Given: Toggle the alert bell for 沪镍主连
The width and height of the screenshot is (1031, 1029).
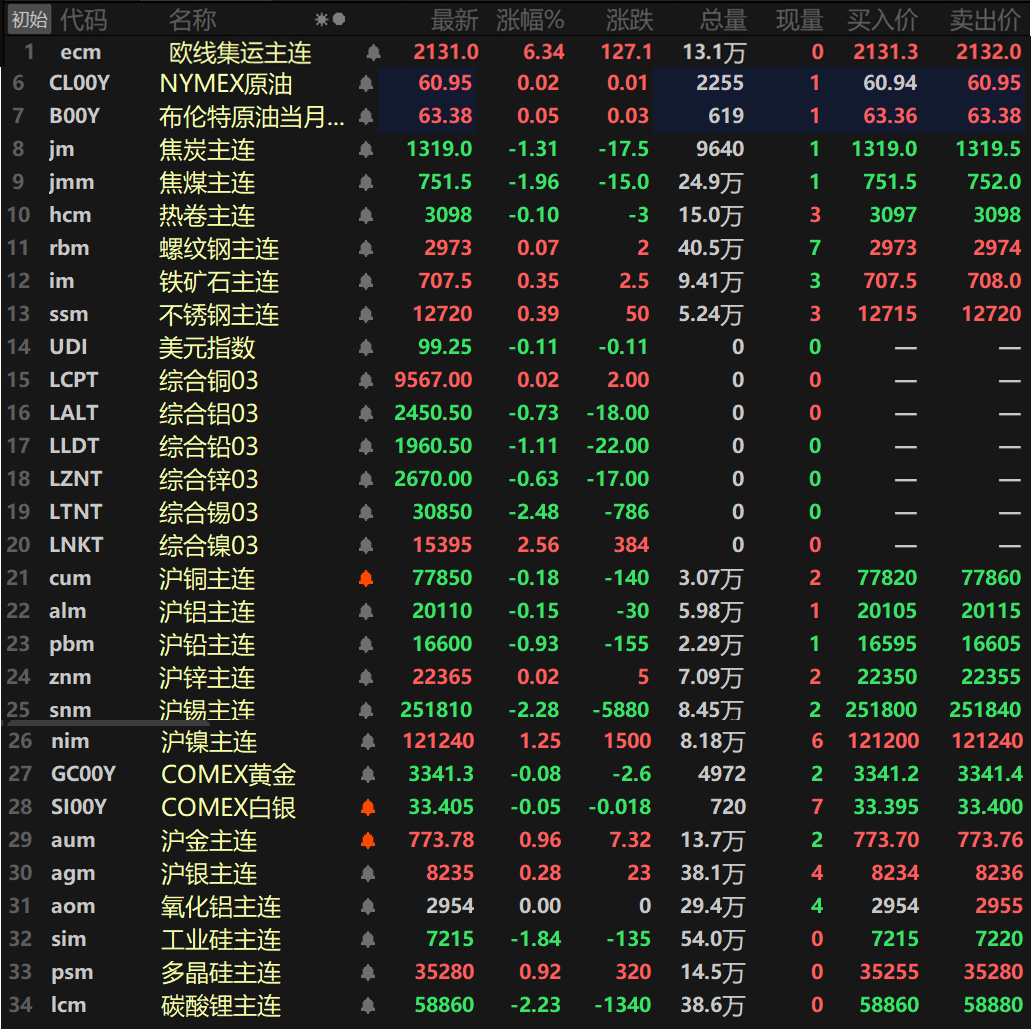Looking at the screenshot, I should 368,742.
